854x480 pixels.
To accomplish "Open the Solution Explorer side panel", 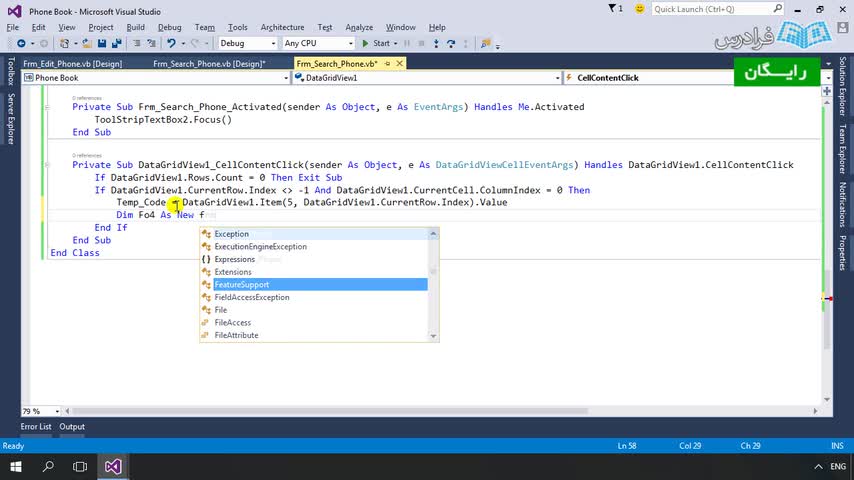I will coord(843,86).
